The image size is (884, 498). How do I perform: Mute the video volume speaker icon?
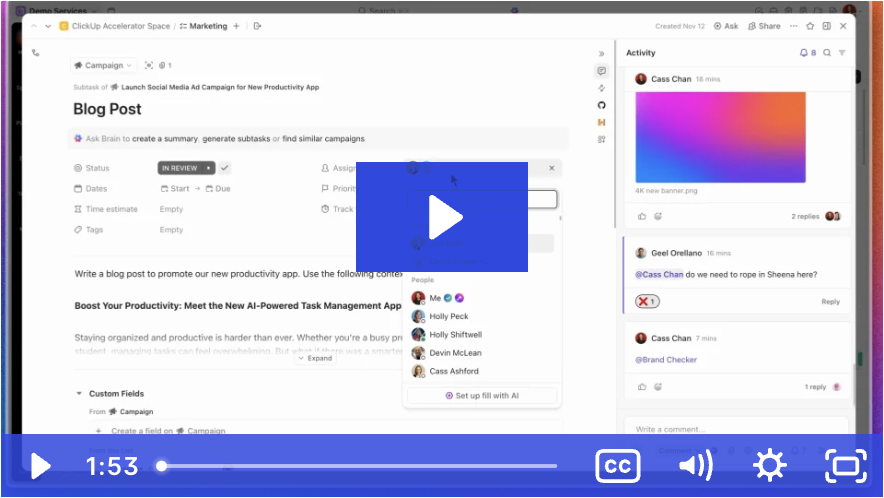pyautogui.click(x=696, y=466)
